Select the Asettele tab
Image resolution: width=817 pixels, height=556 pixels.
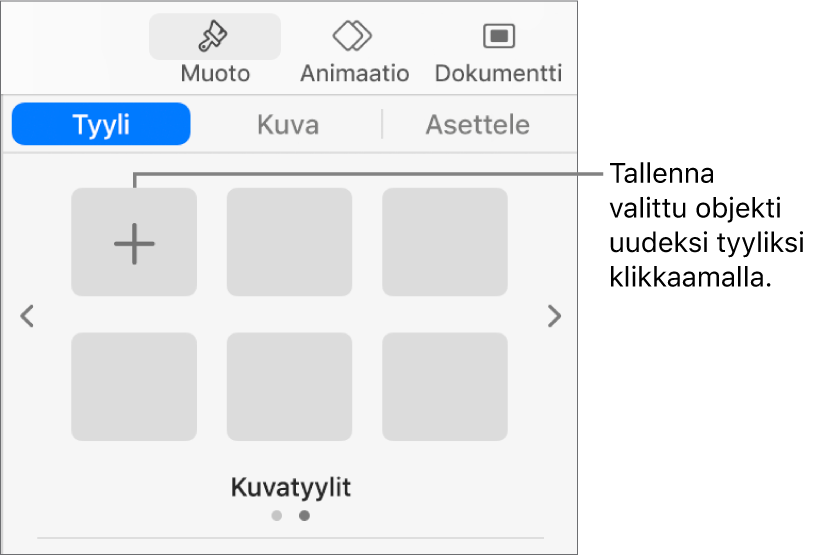tap(477, 125)
